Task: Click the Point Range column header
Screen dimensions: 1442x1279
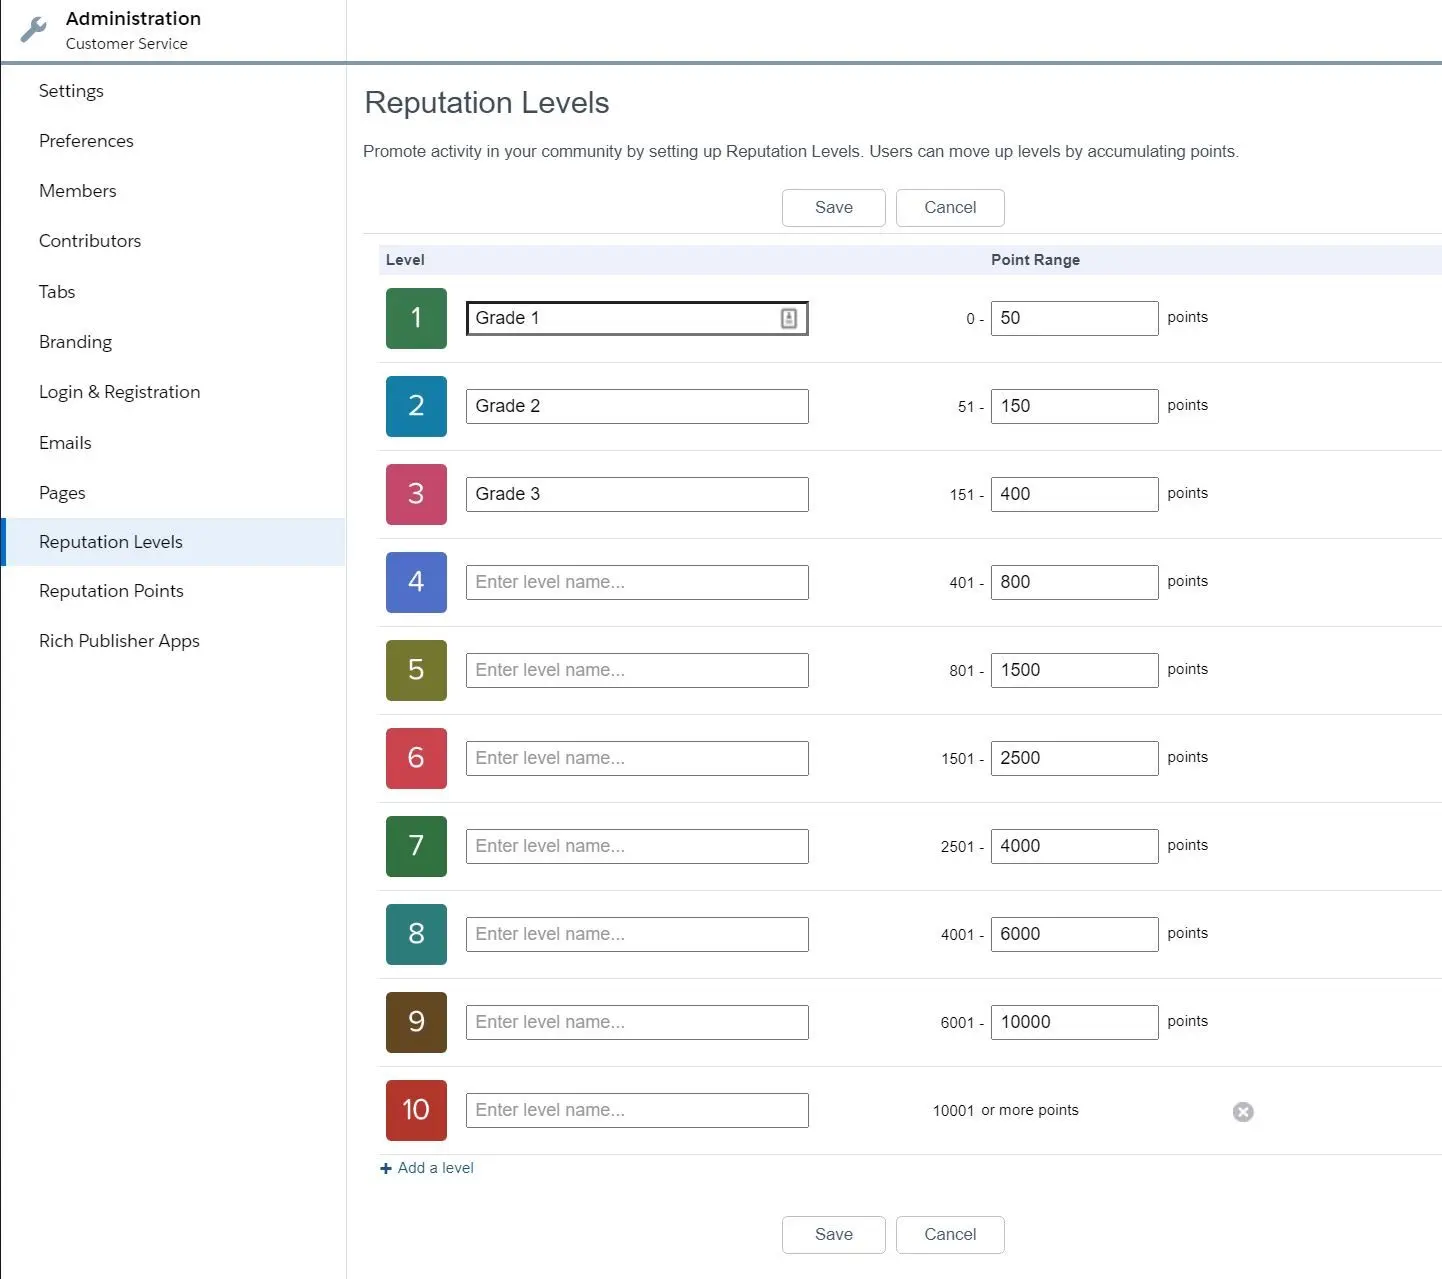Action: (1035, 260)
